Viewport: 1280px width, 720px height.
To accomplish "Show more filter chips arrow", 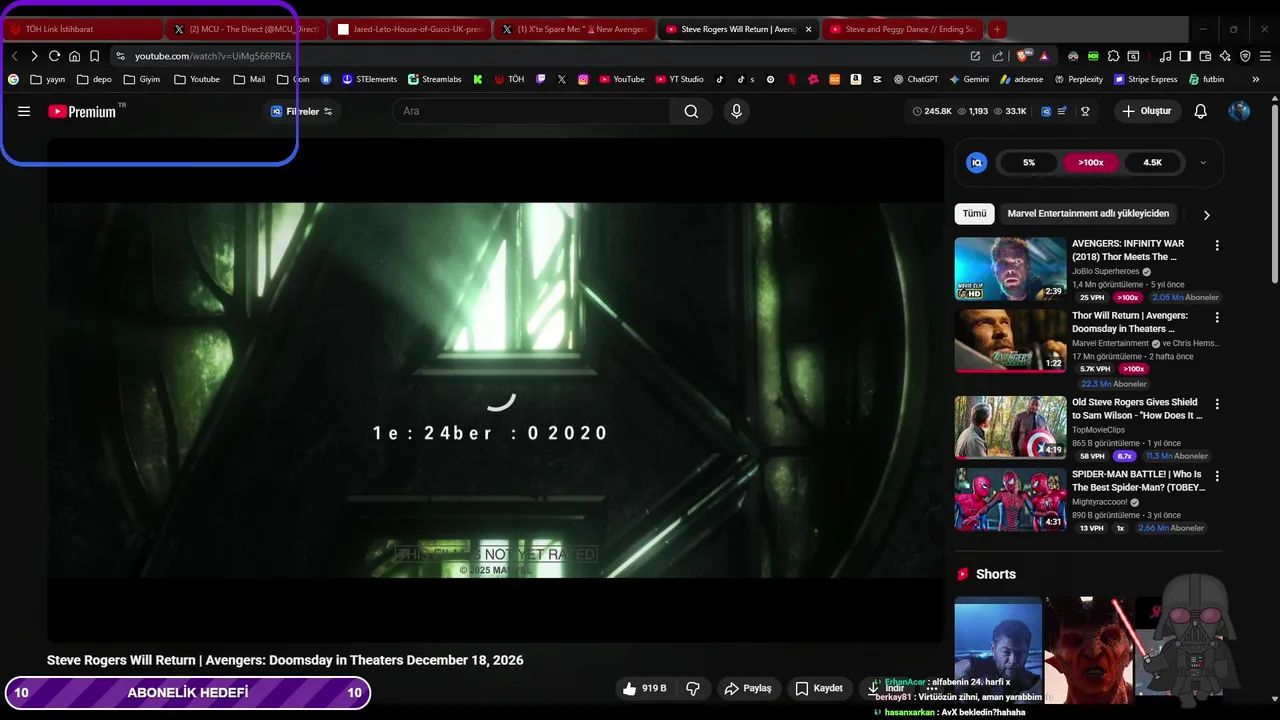I will (x=1206, y=214).
